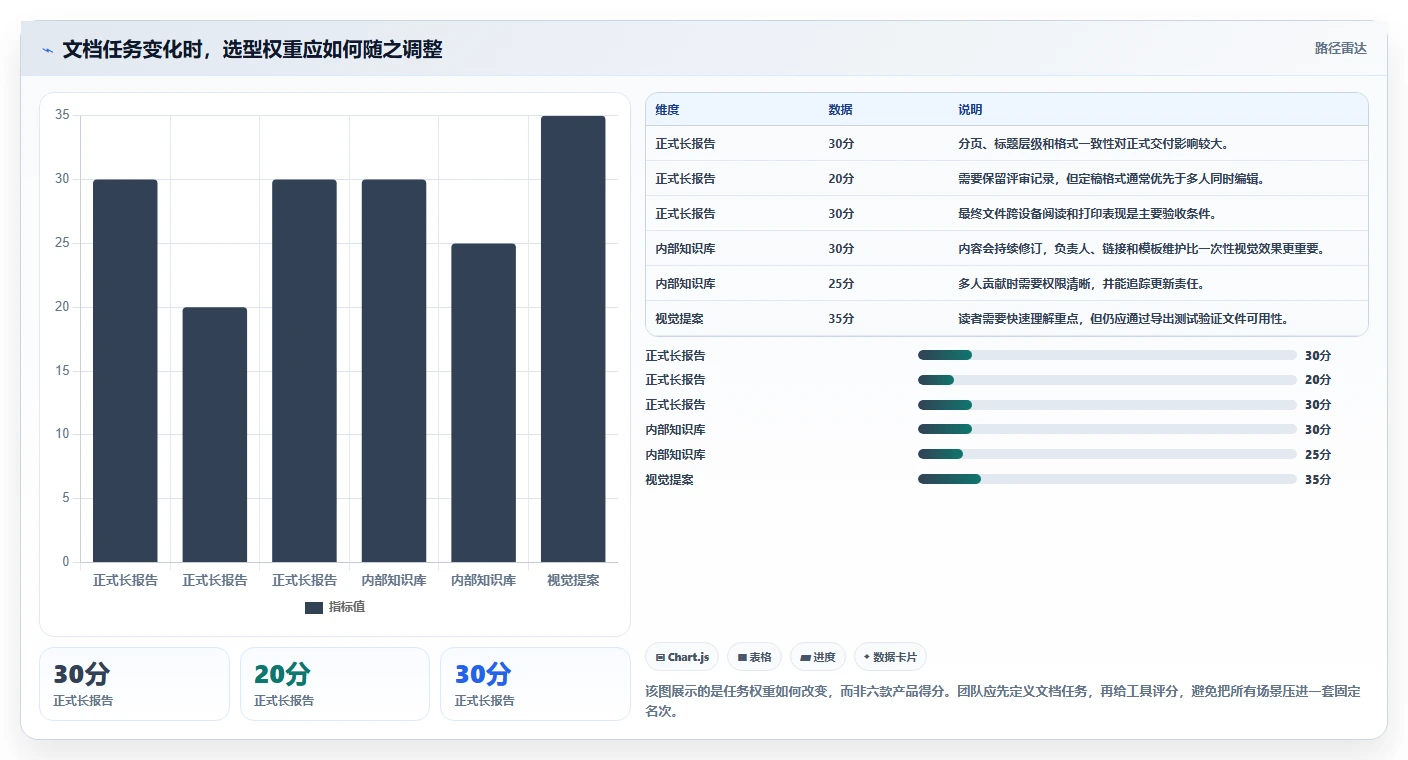The height and width of the screenshot is (760, 1408).
Task: Select the row about 最终文件跨设备阅读和打印
Action: (x=1006, y=214)
